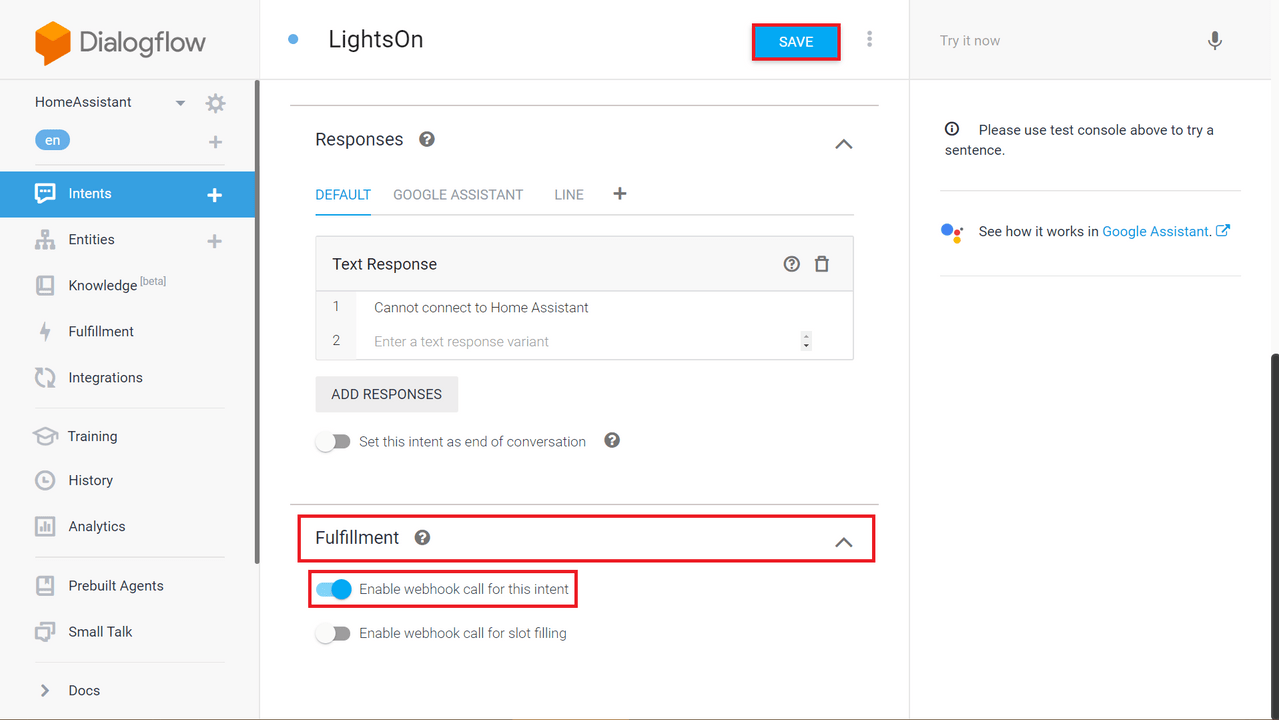1279x720 pixels.
Task: Click the Google Assistant colored dots icon
Action: tap(952, 233)
